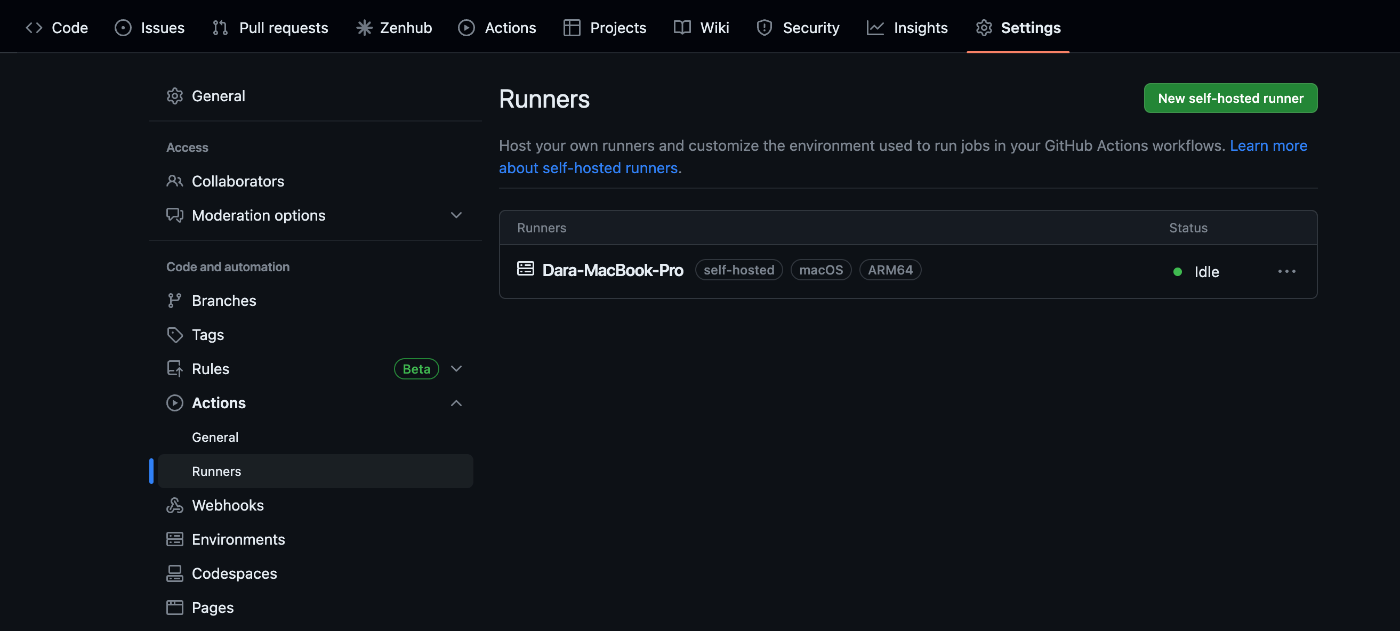This screenshot has height=631, width=1400.
Task: Open the Actions tab in top navigation
Action: pos(497,28)
